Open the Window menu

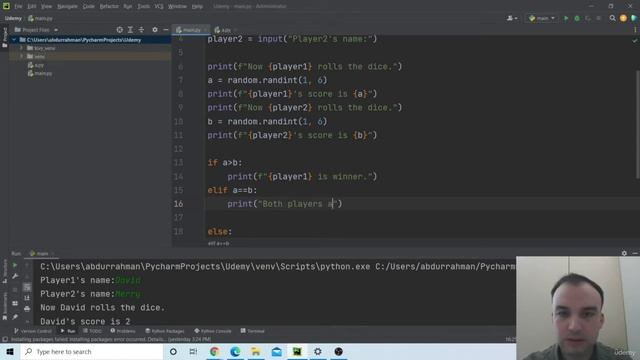point(177,7)
